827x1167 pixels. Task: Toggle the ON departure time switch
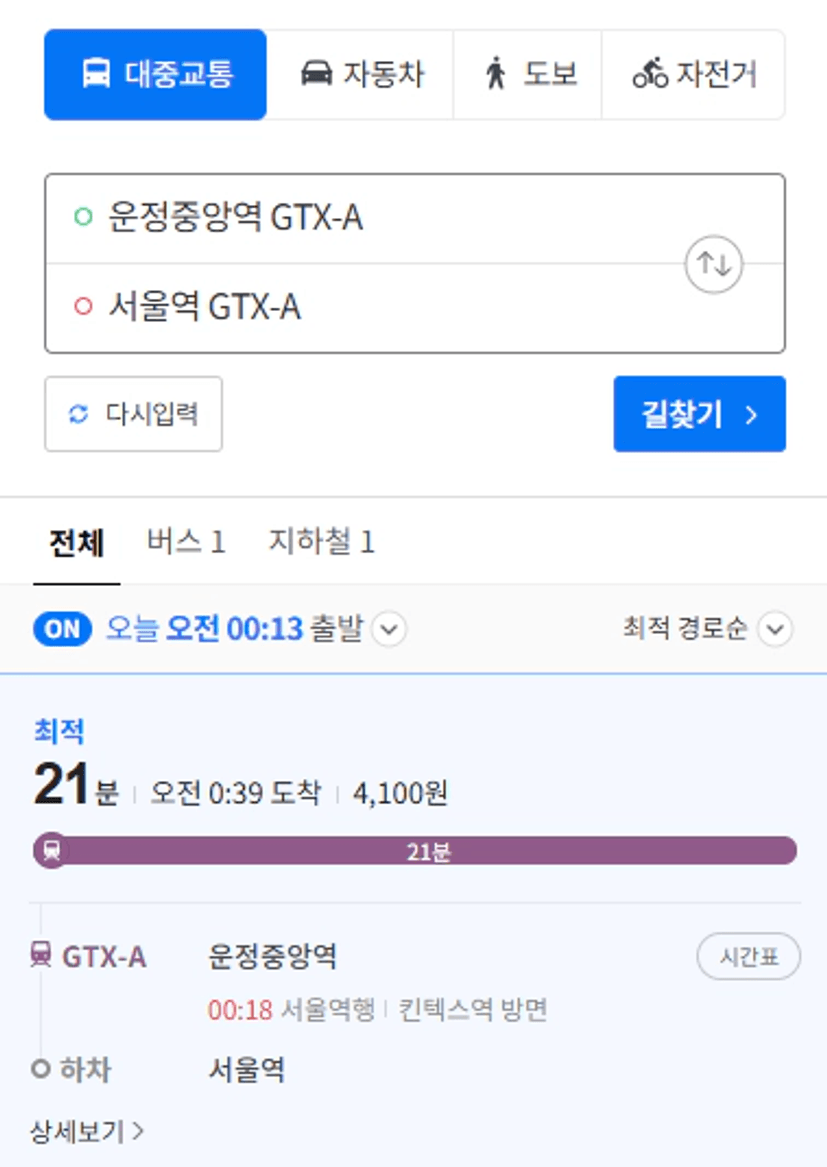coord(62,629)
